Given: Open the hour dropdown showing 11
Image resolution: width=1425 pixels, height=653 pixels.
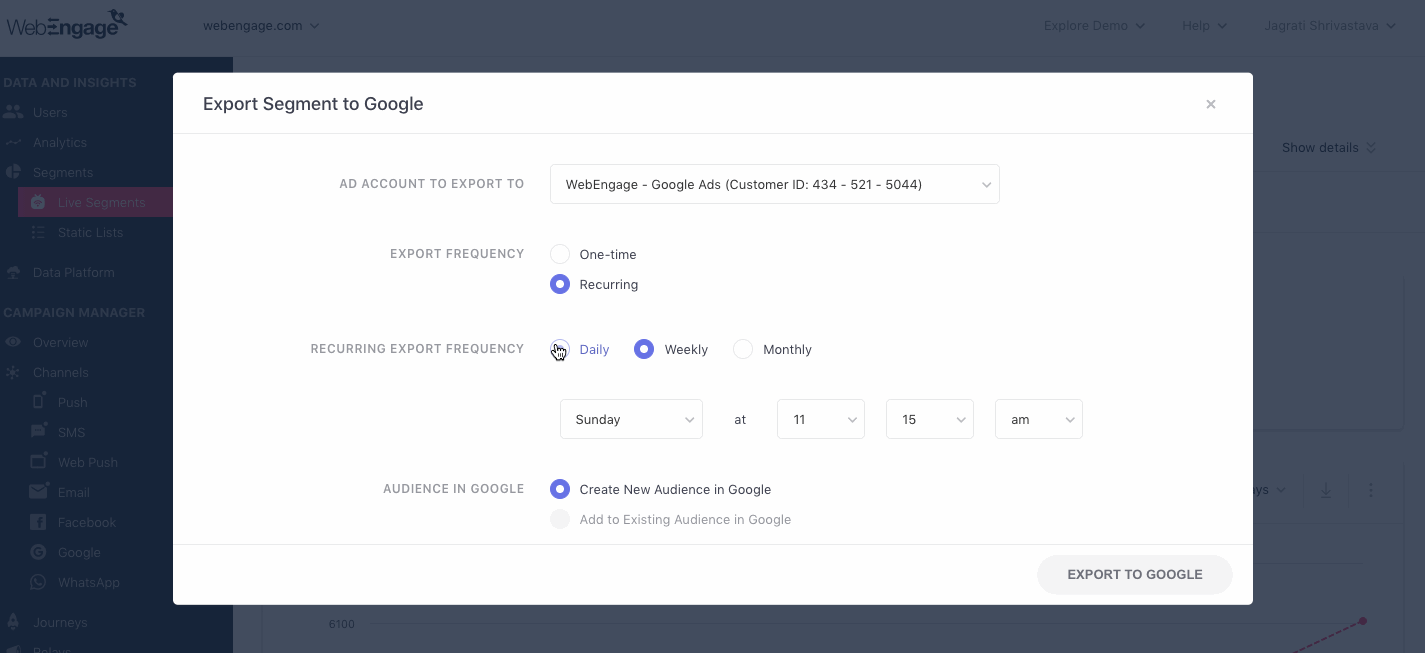Looking at the screenshot, I should coord(821,419).
